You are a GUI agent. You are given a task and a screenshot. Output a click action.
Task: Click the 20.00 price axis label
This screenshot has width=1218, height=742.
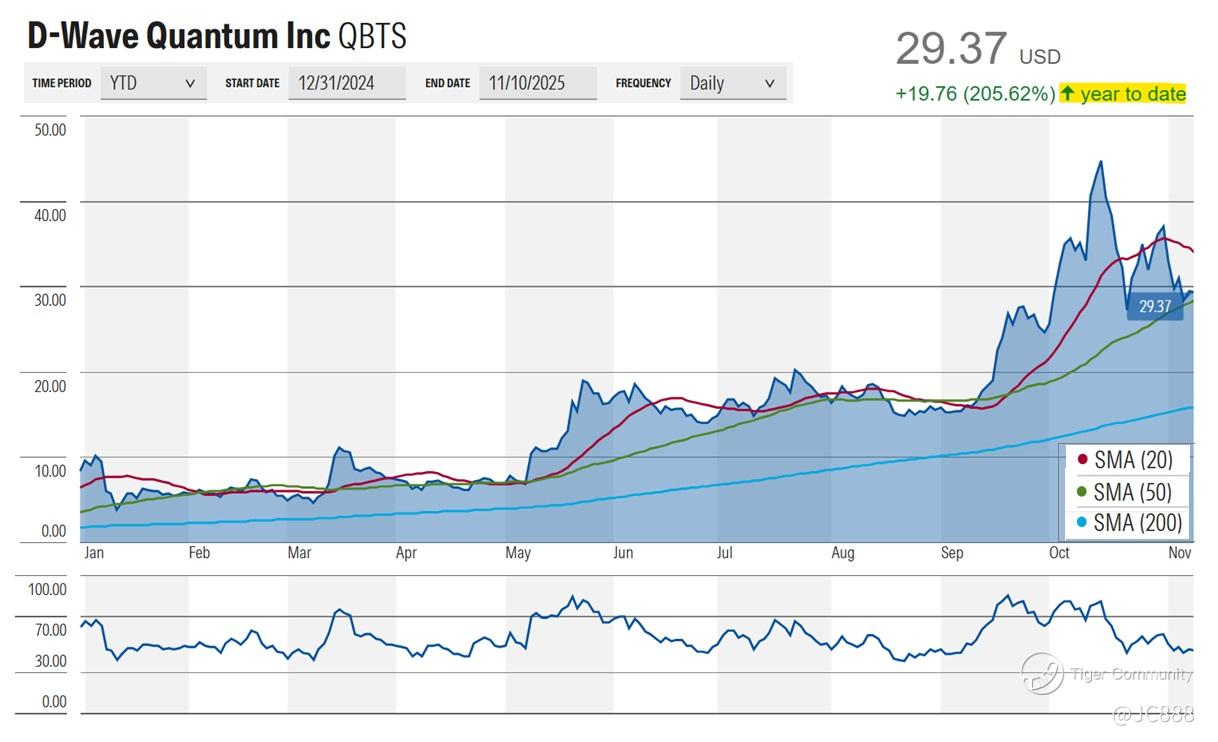point(50,386)
